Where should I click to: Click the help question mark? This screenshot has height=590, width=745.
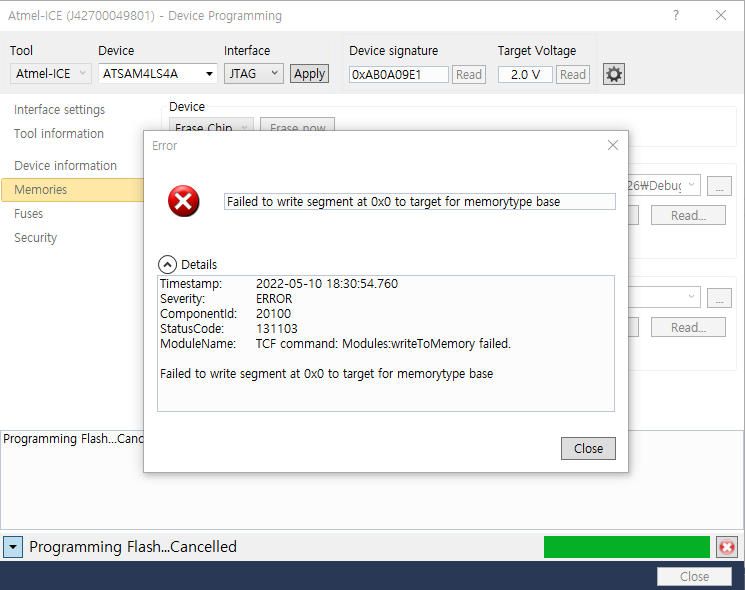676,15
